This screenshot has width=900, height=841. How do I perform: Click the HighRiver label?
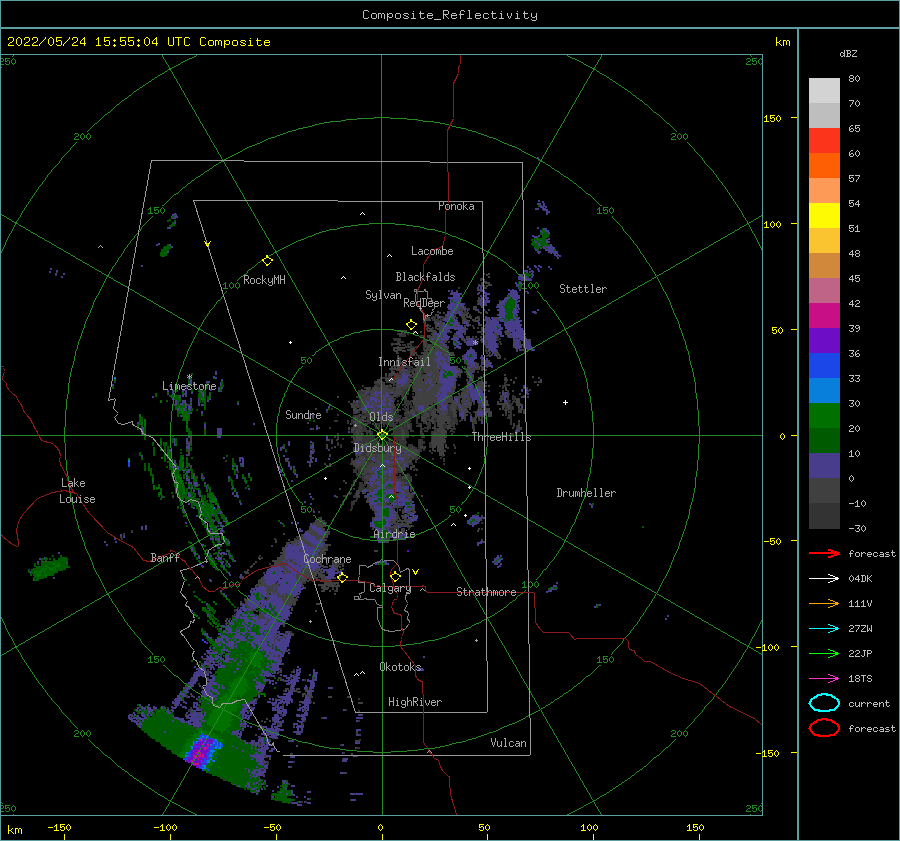tap(415, 702)
